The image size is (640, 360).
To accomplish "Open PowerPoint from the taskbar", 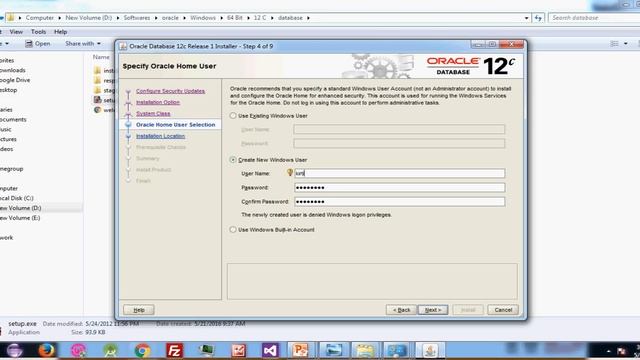I will pos(300,350).
